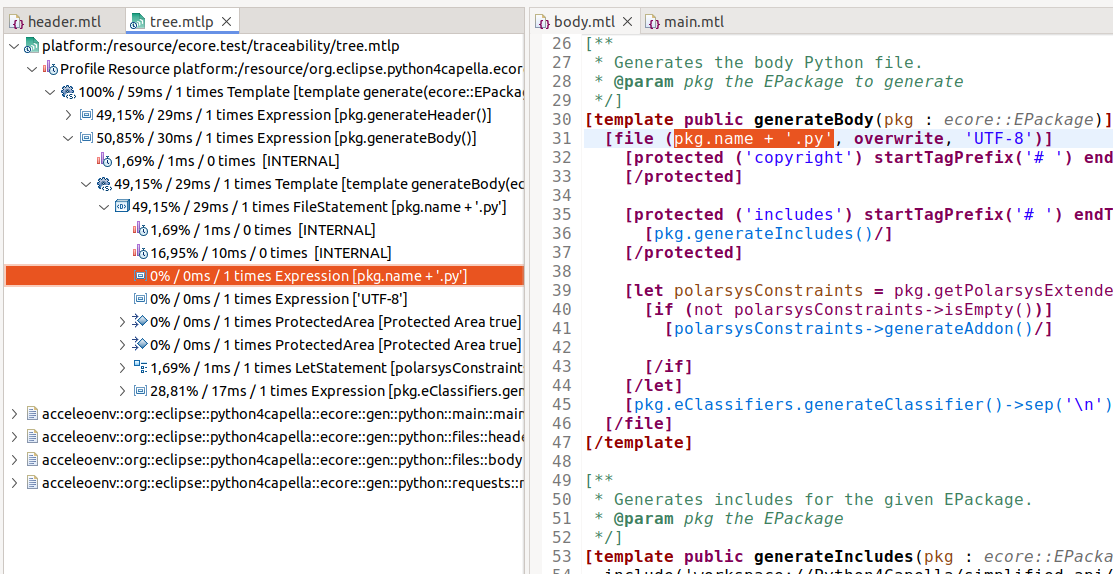Collapse the platform:/resource tree.mtlp root node

pyautogui.click(x=14, y=47)
